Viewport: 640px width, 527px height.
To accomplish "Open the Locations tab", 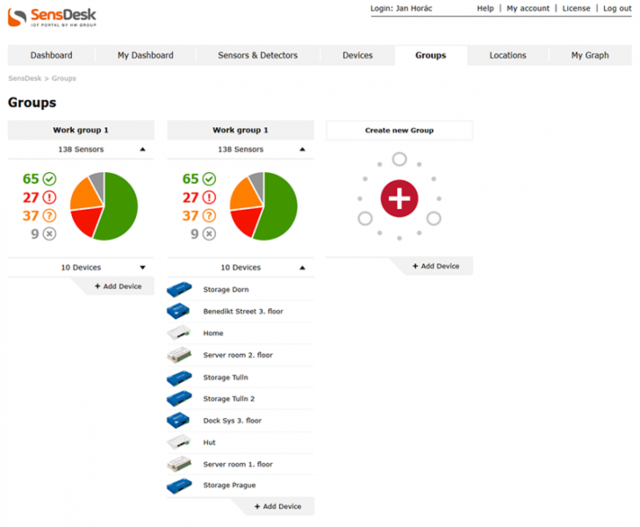I will coord(507,55).
